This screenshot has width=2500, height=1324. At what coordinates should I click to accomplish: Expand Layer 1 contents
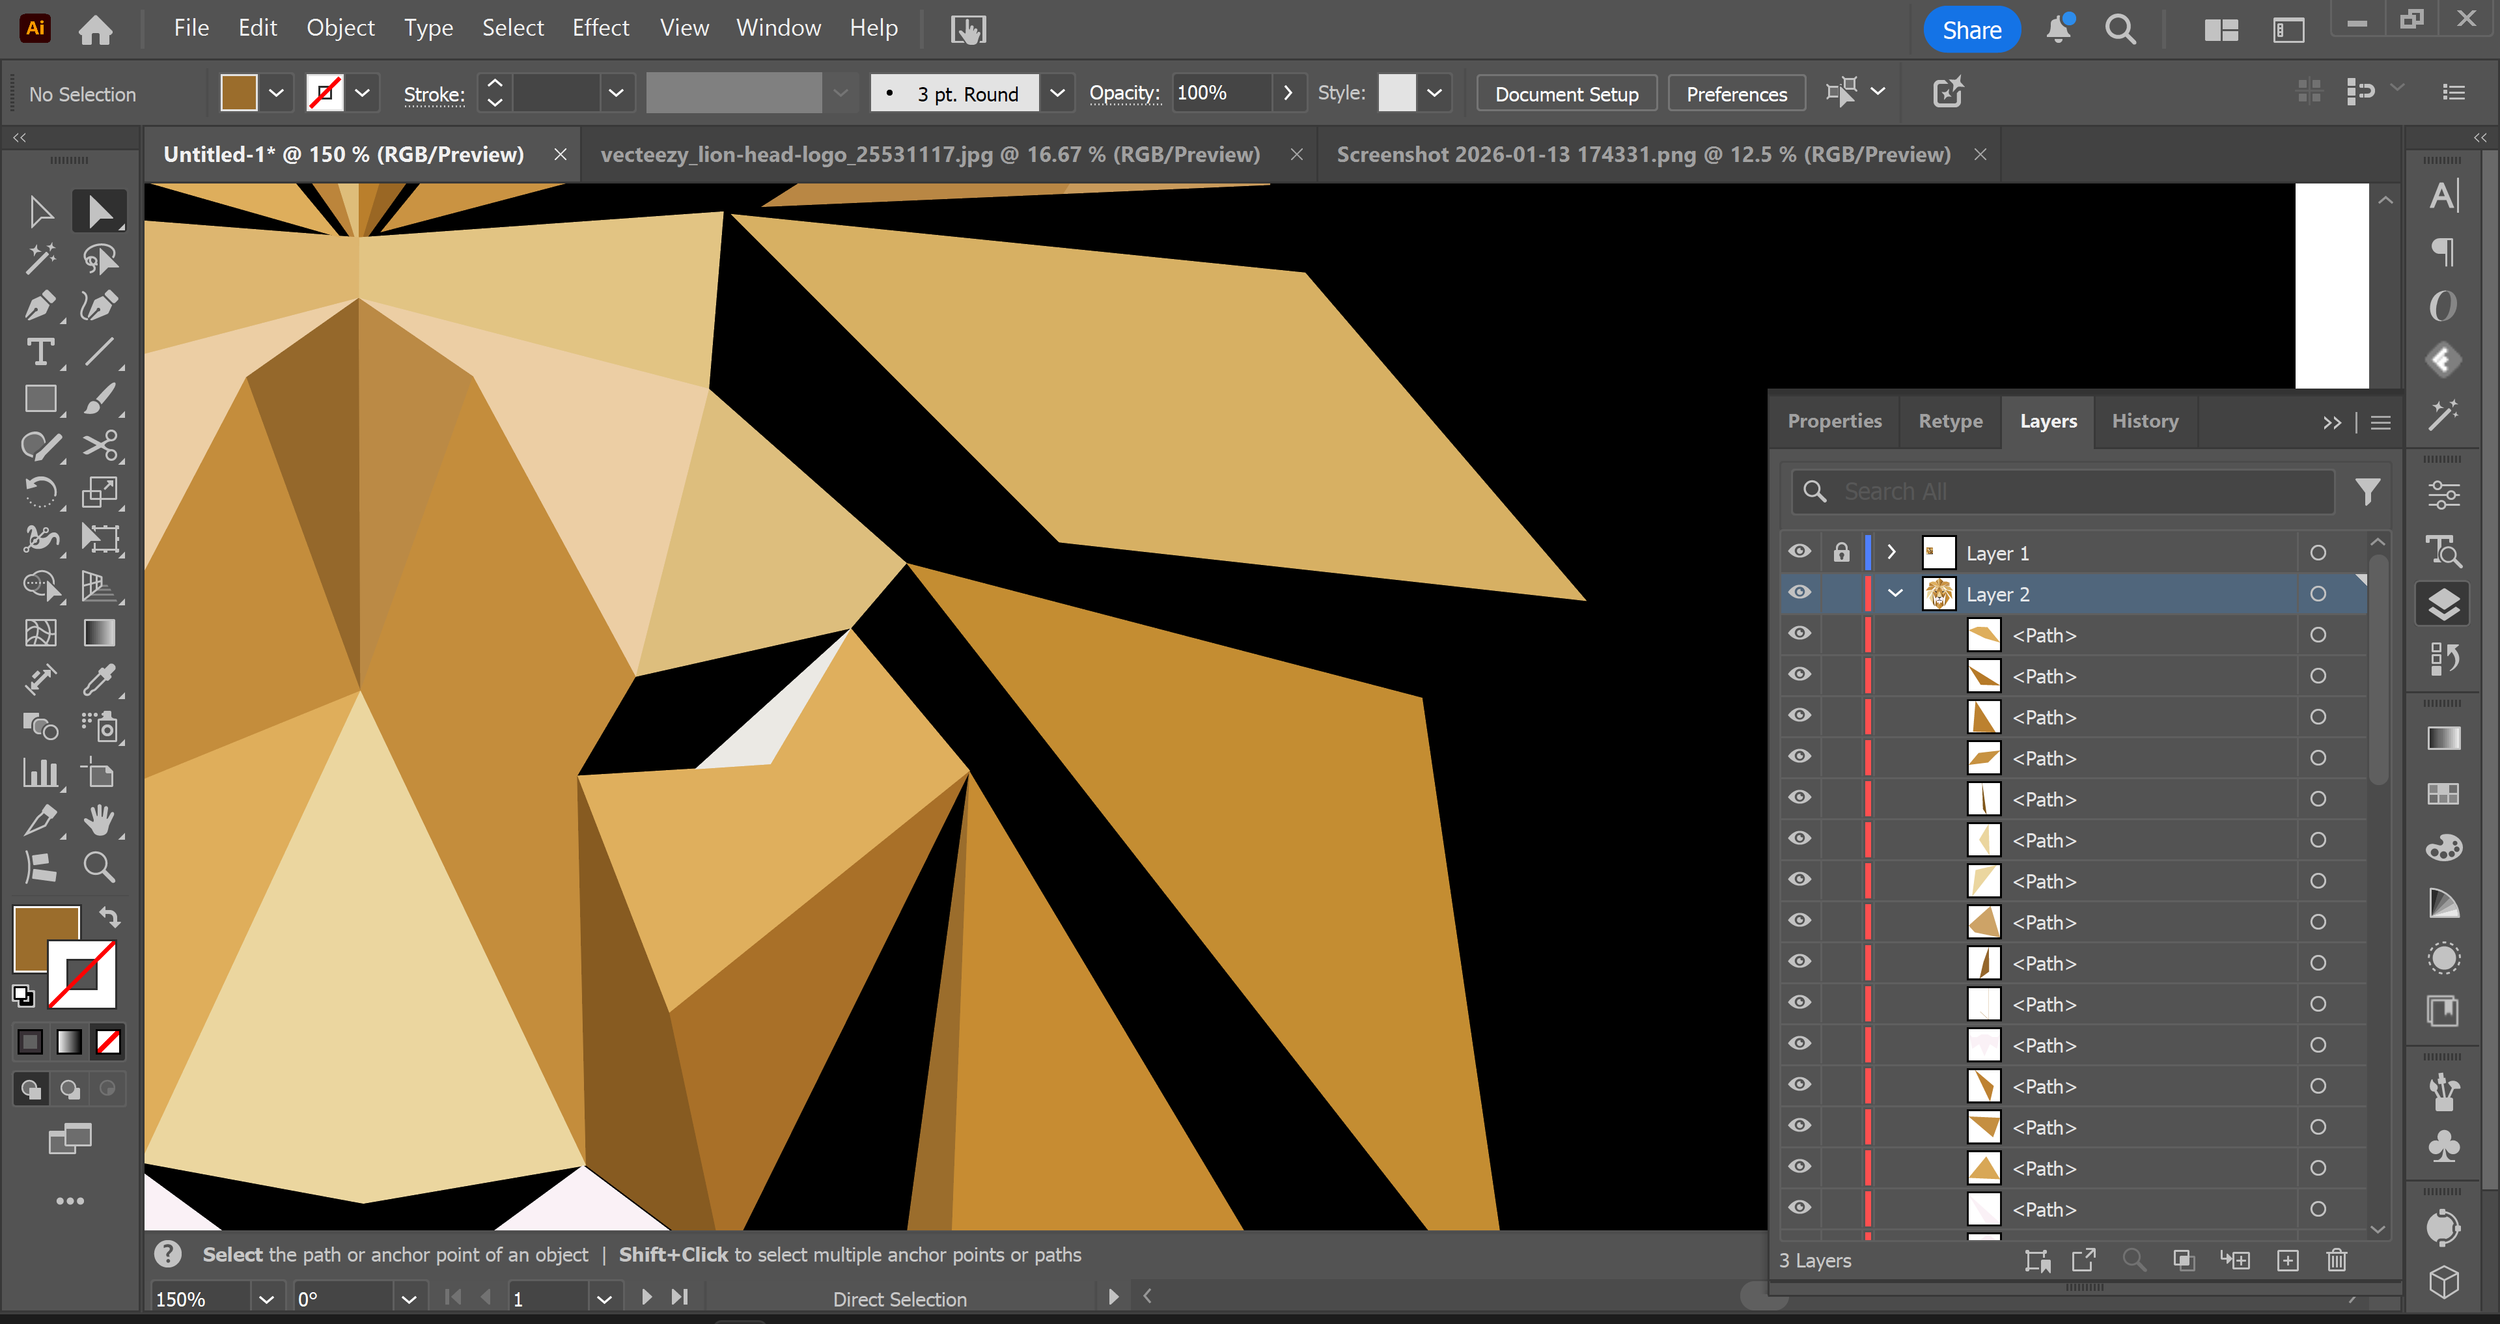click(1891, 551)
